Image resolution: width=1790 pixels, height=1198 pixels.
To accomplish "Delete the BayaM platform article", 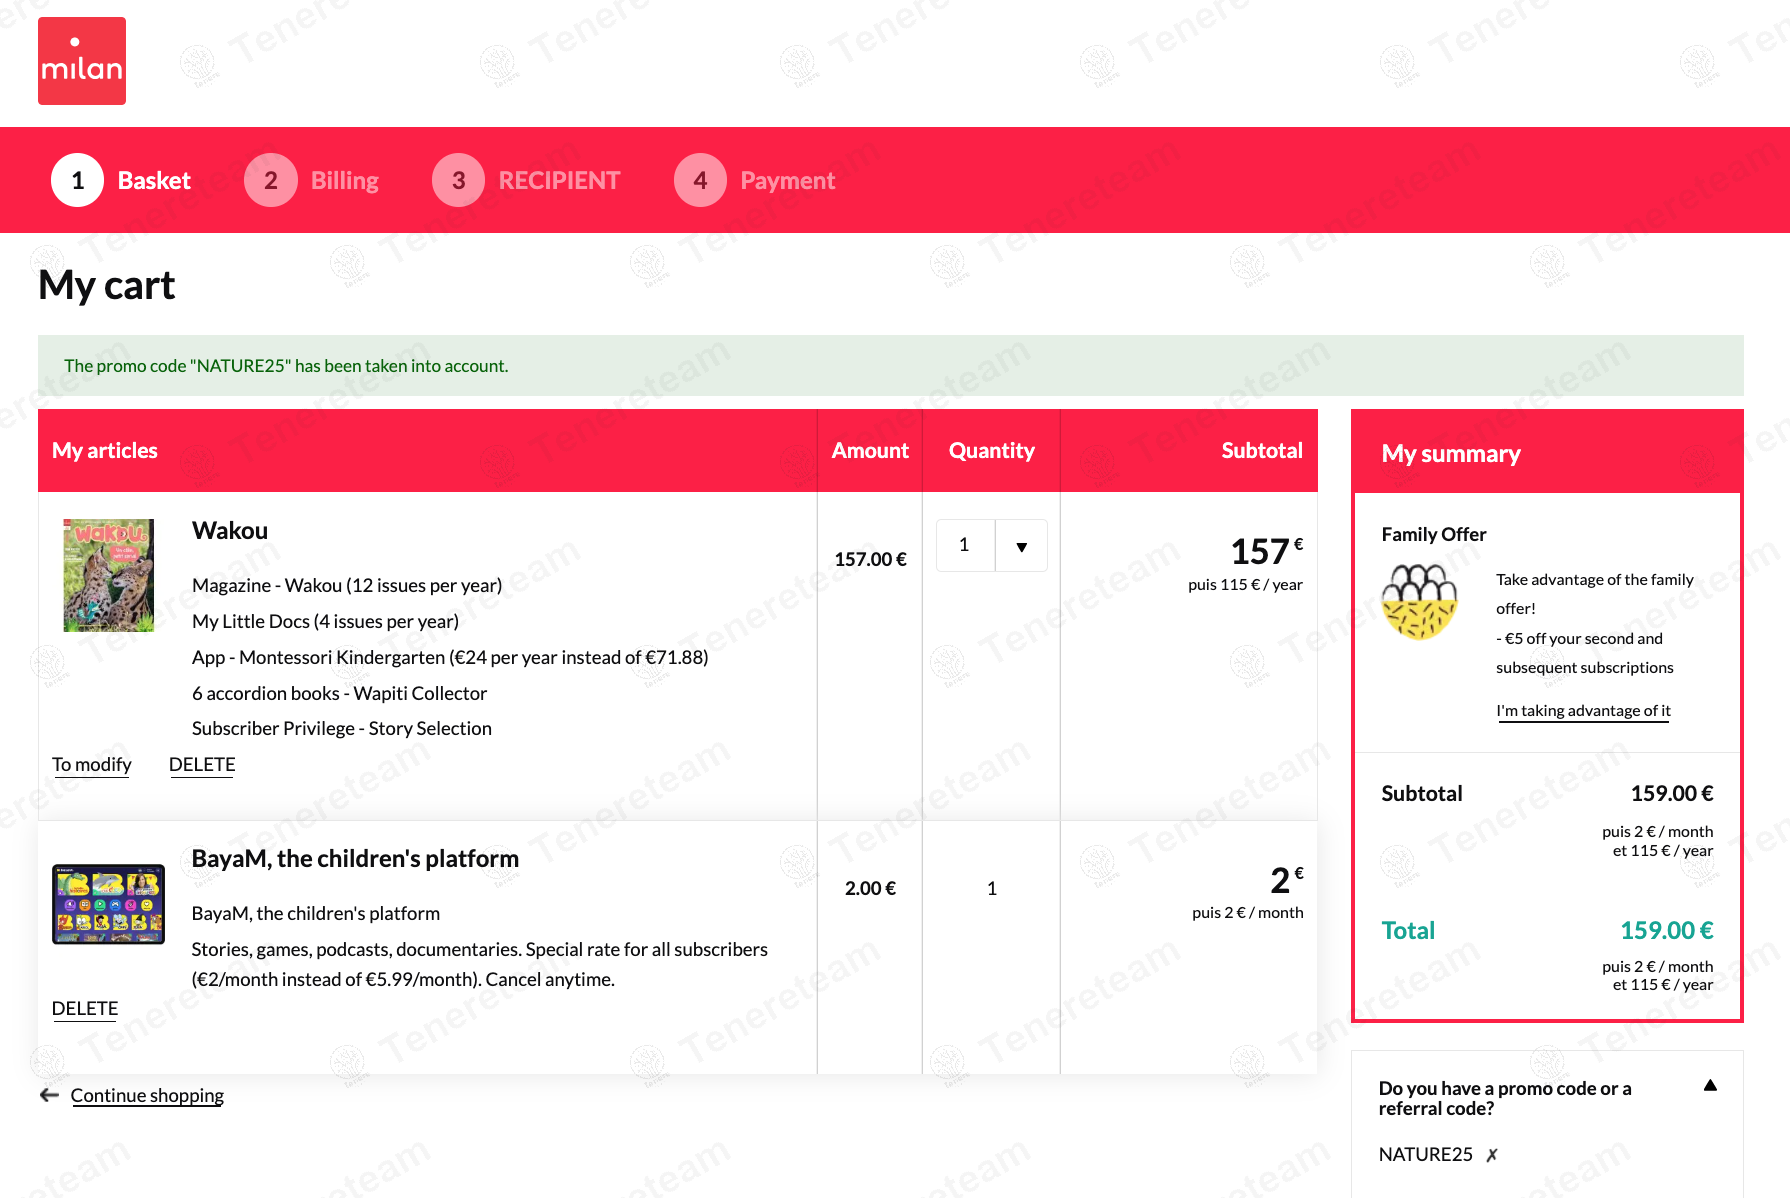I will 85,1009.
